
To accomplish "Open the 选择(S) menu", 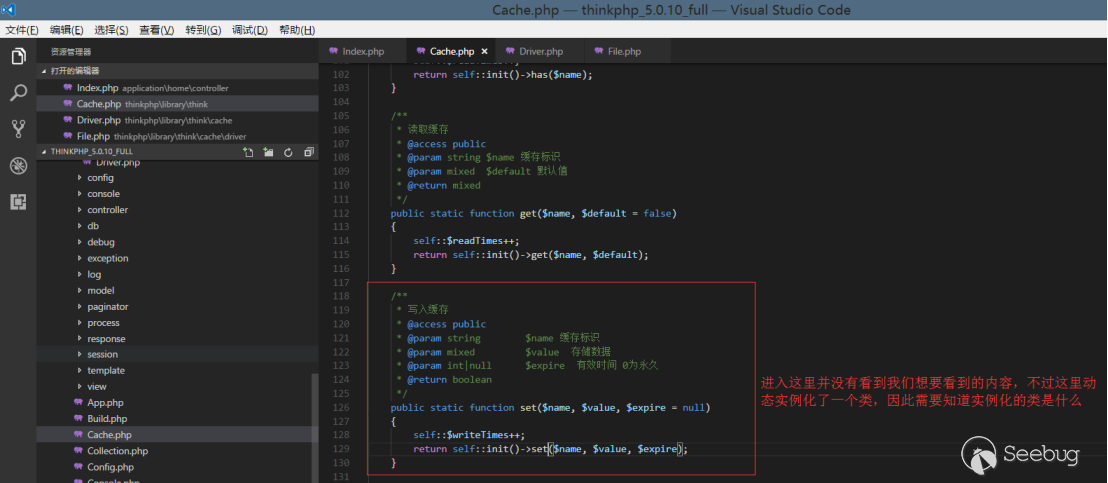I will (x=112, y=30).
